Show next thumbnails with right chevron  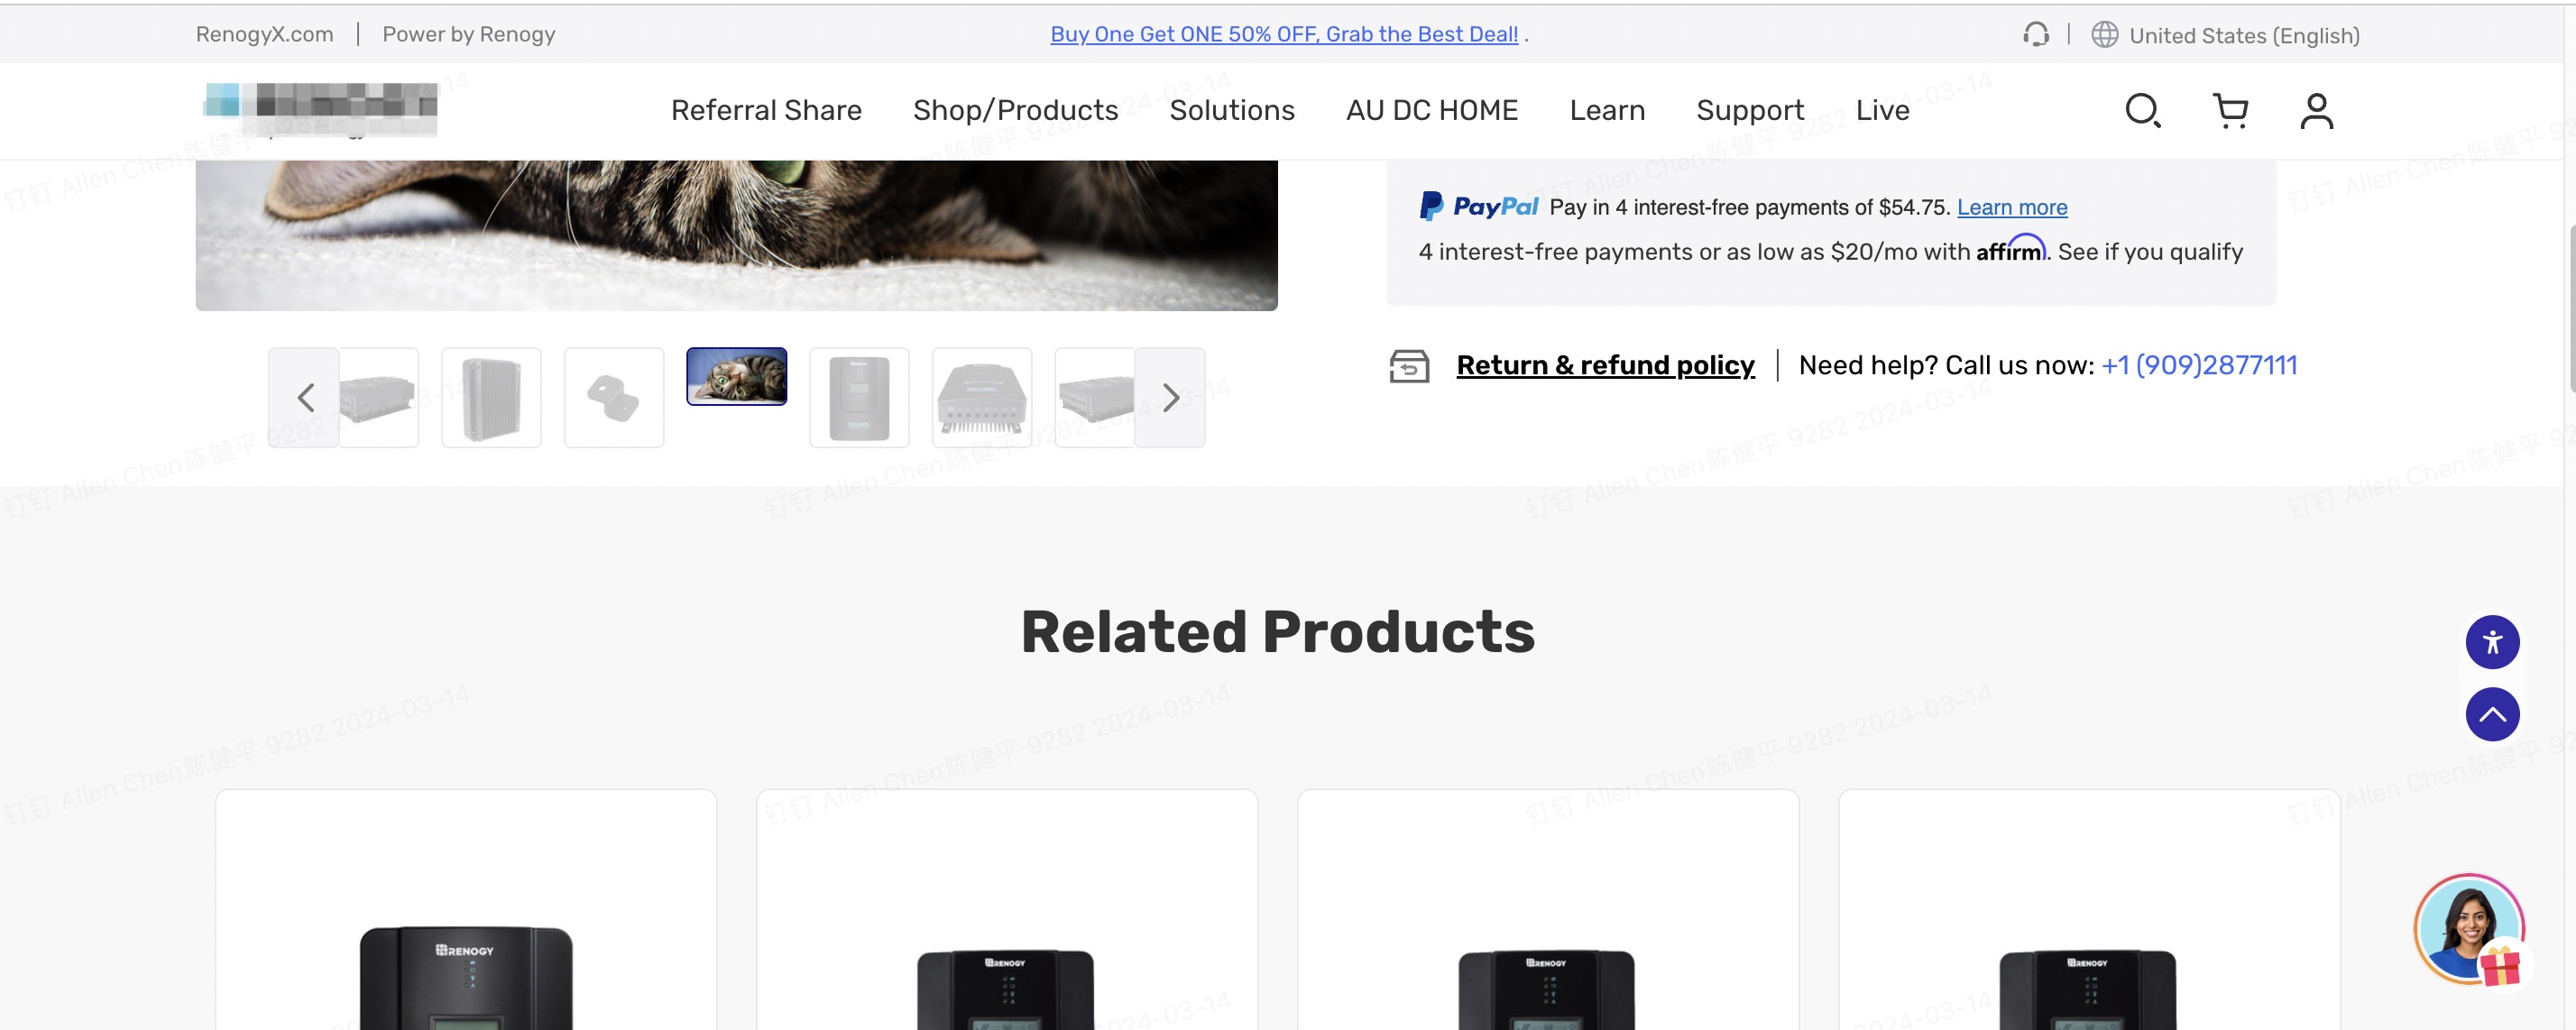[1170, 398]
